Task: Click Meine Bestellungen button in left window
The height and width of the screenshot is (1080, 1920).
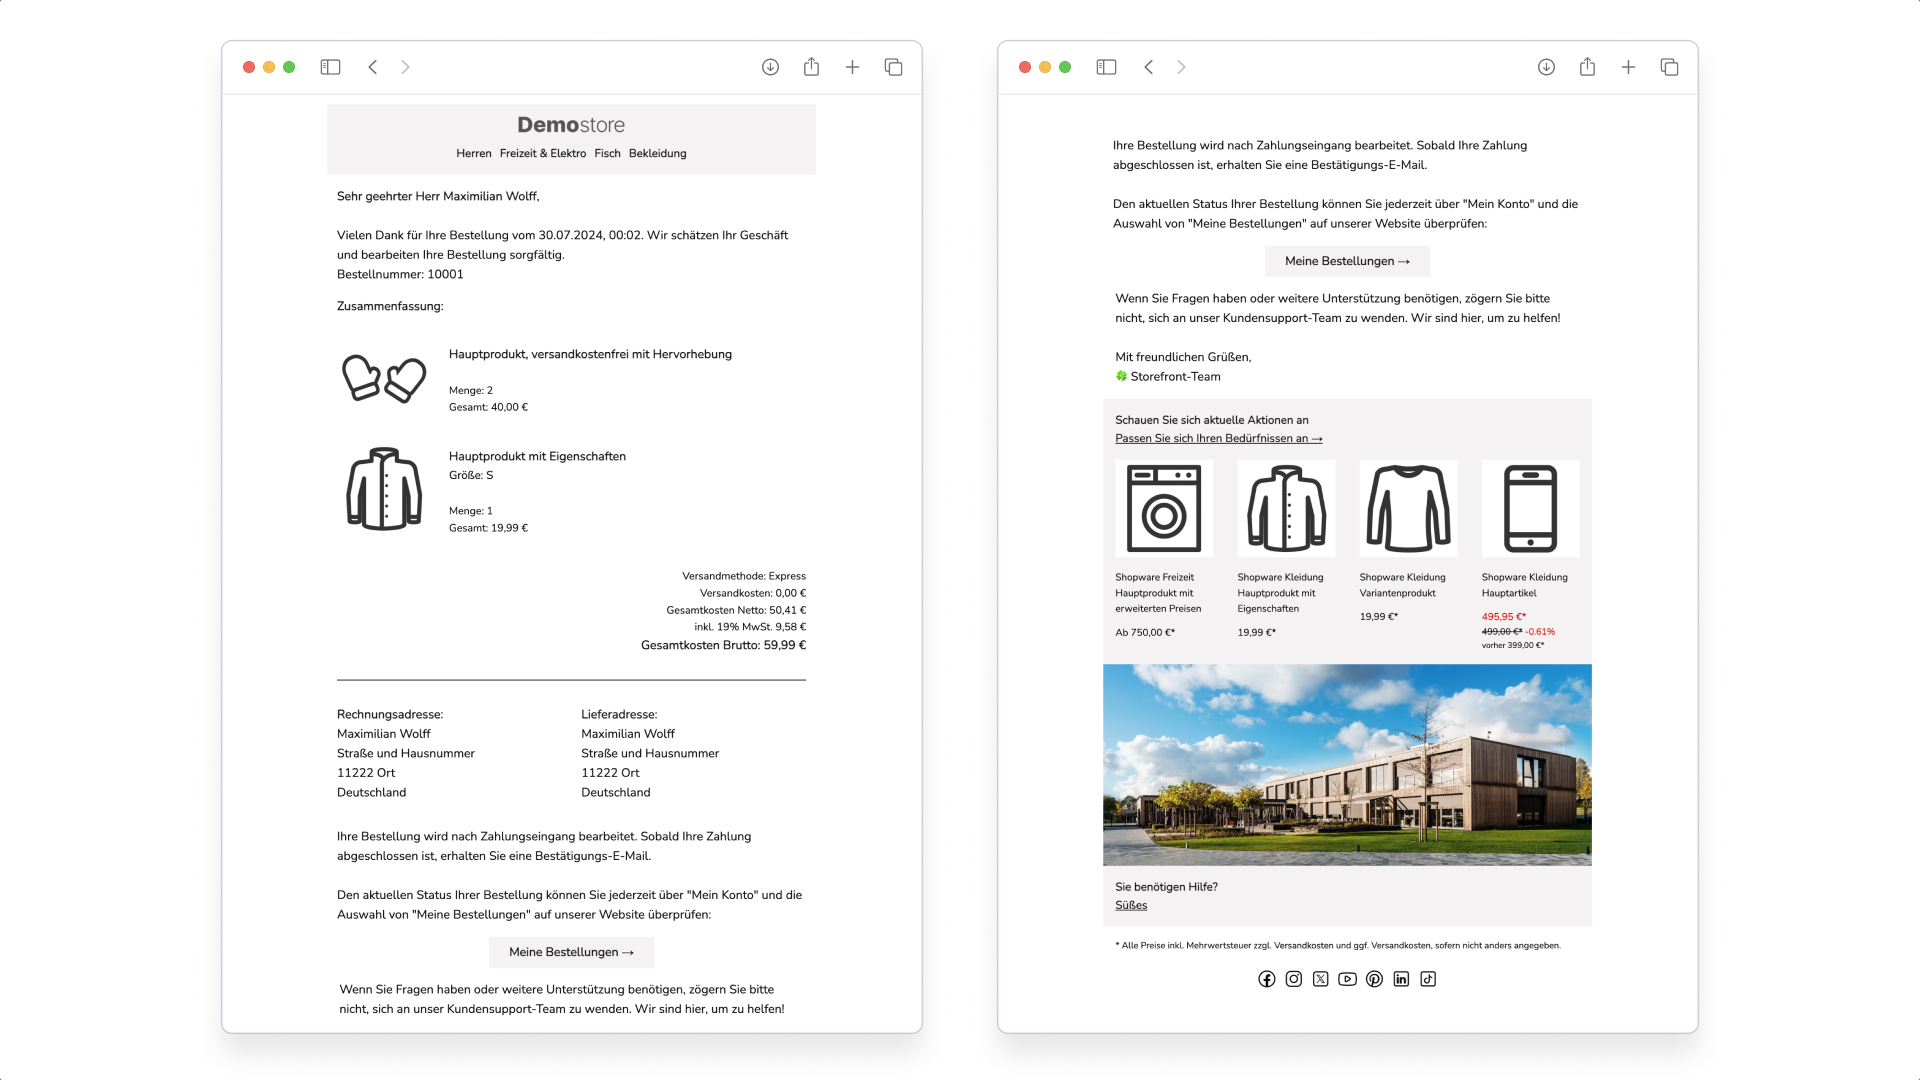Action: tap(571, 952)
